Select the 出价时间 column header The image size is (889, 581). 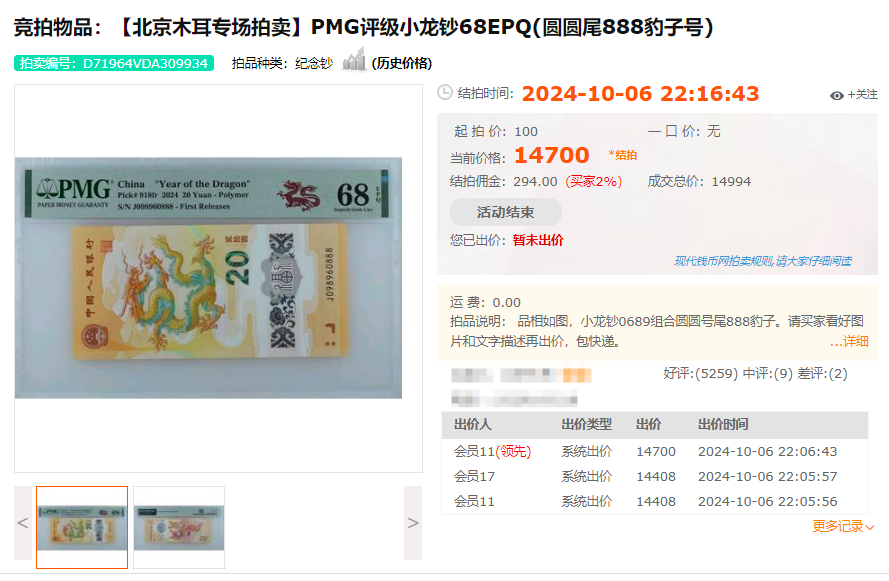pos(723,425)
